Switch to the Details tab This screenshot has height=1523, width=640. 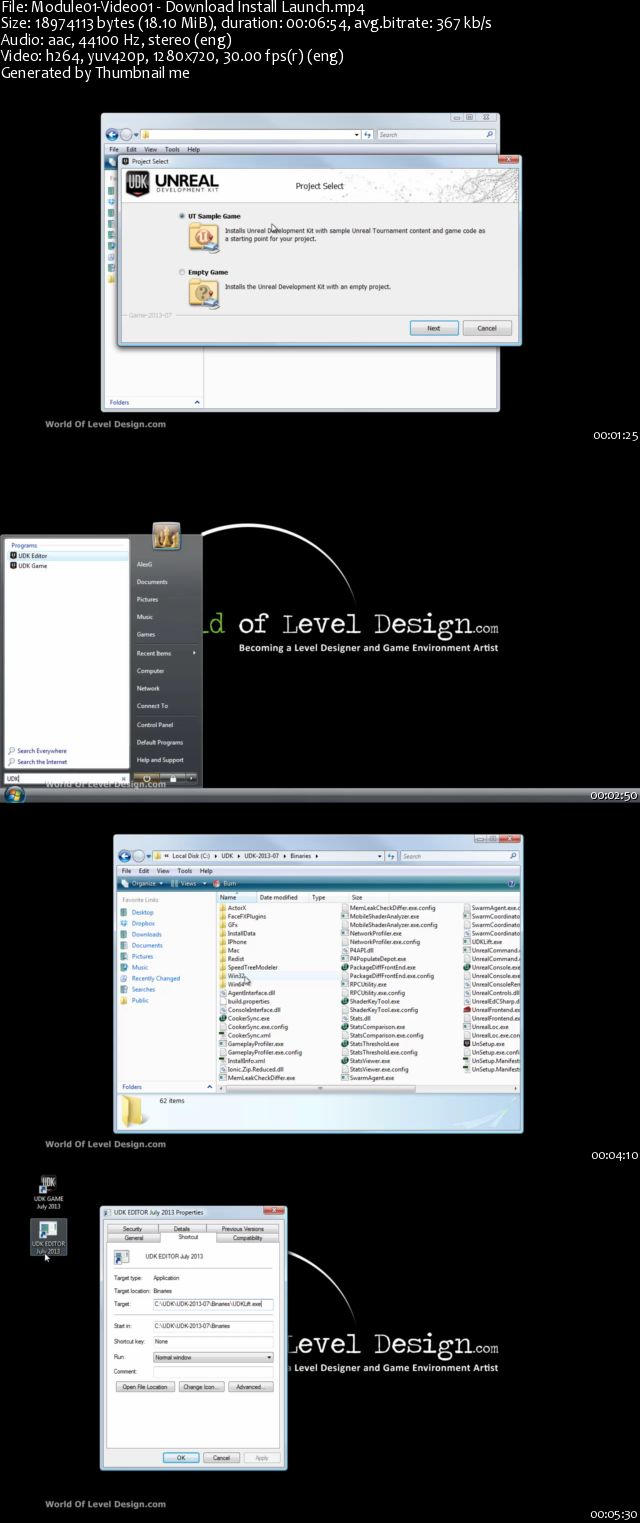(x=181, y=1229)
